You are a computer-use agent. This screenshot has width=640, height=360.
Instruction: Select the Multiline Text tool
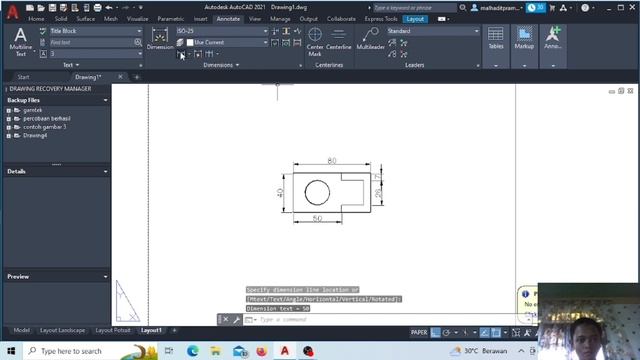tap(20, 41)
